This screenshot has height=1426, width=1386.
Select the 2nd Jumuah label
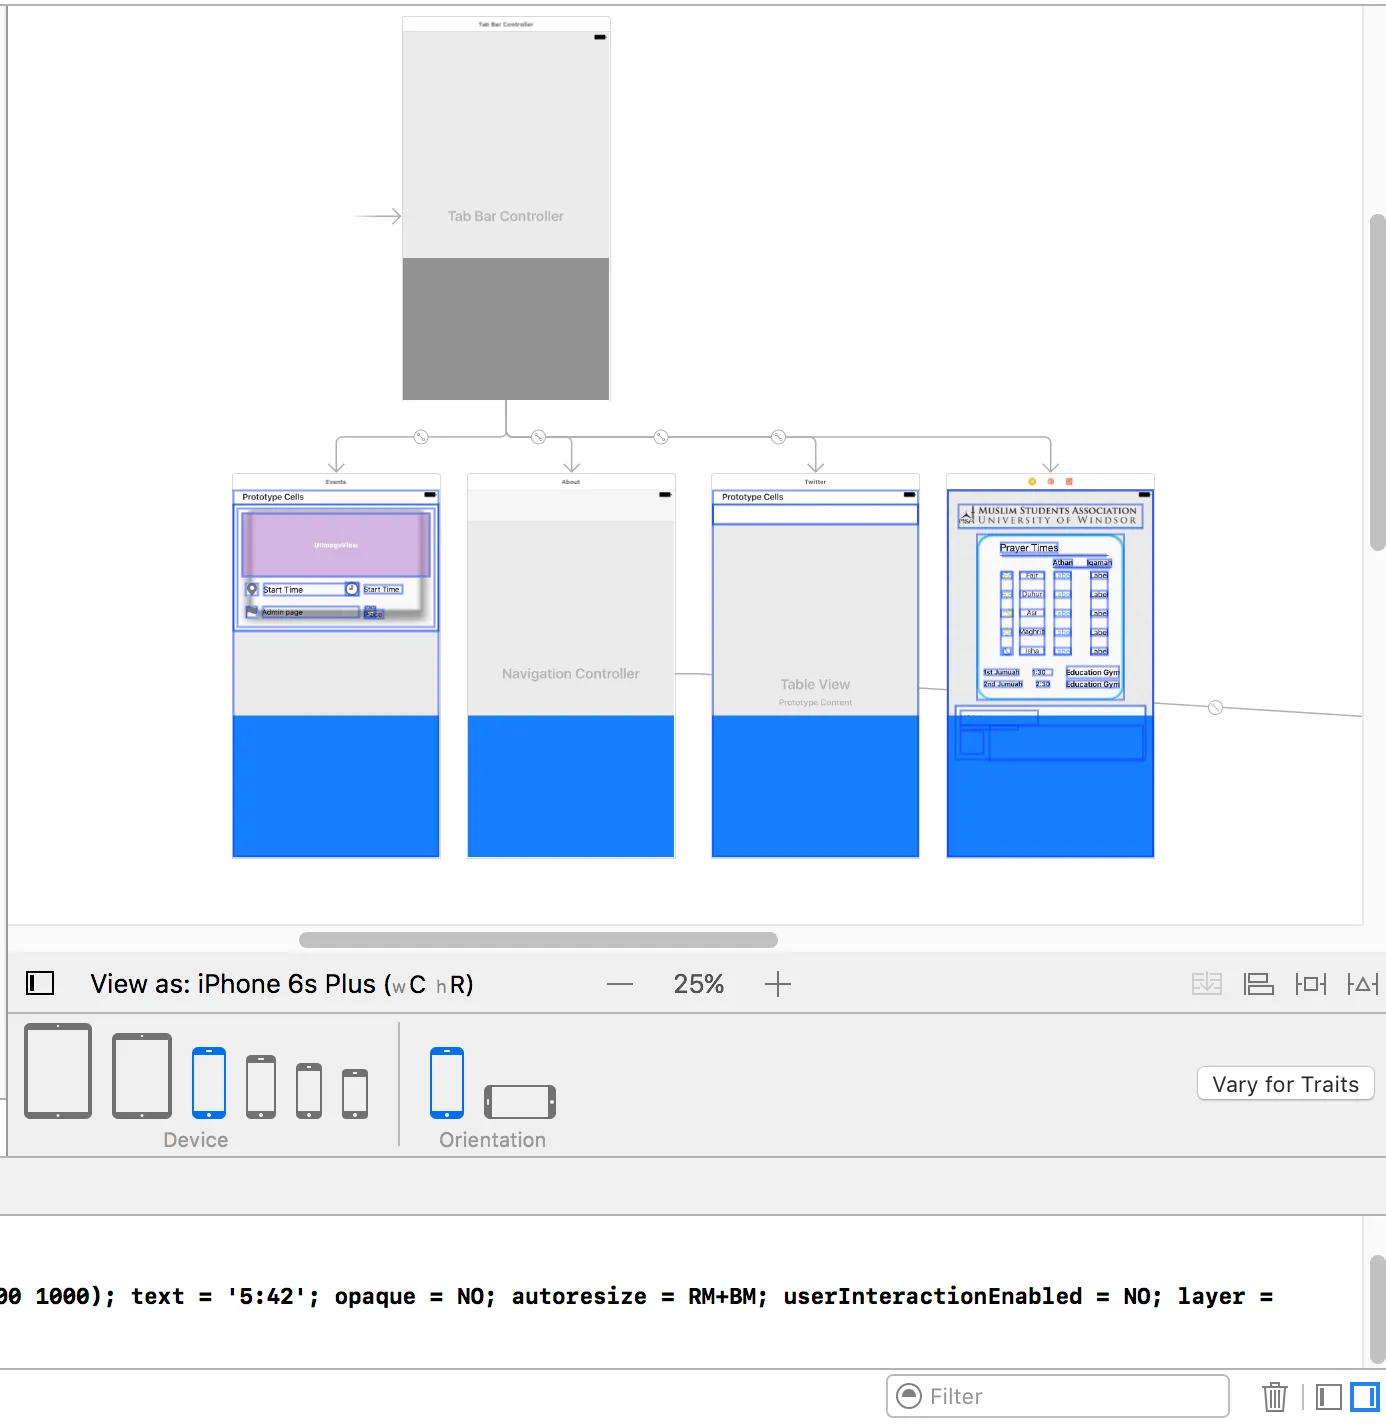coord(1003,684)
